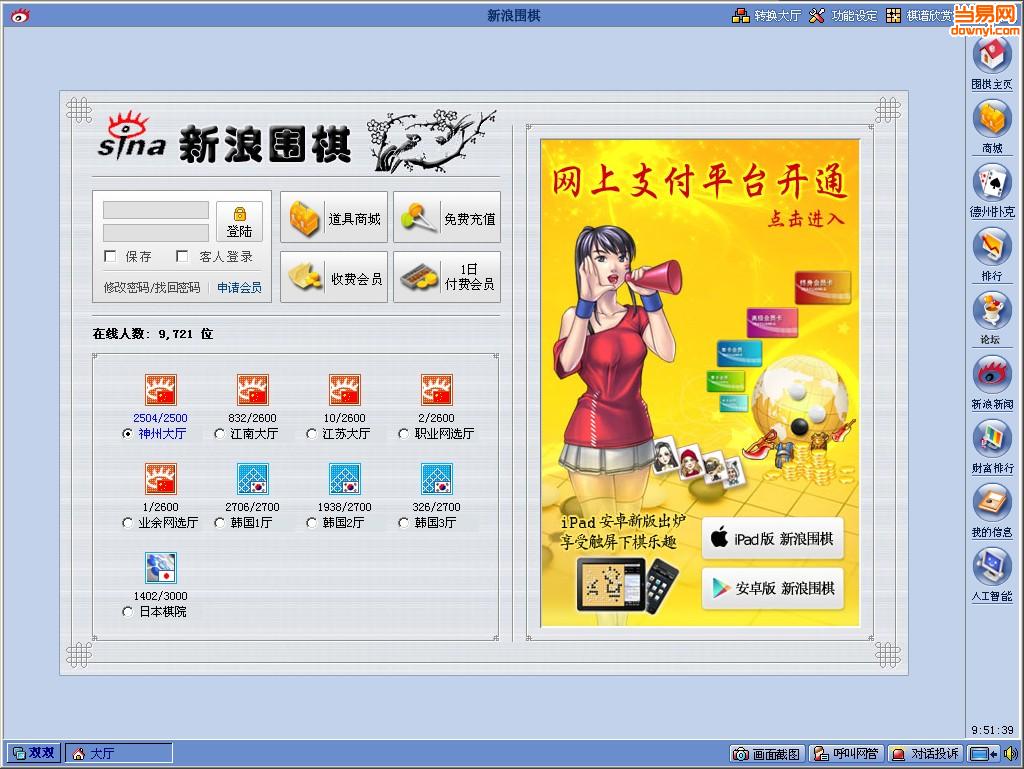Screen dimensions: 1024x769
Task: Launch 德州扑克 Texas Hold'em icon
Action: tap(991, 190)
